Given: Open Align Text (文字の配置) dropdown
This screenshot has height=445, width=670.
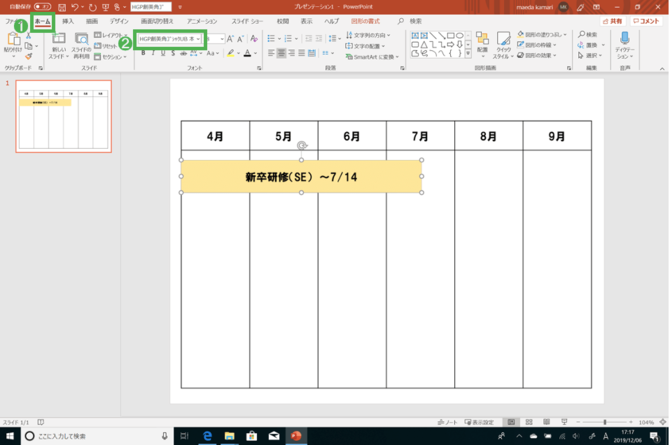Looking at the screenshot, I should pos(365,46).
